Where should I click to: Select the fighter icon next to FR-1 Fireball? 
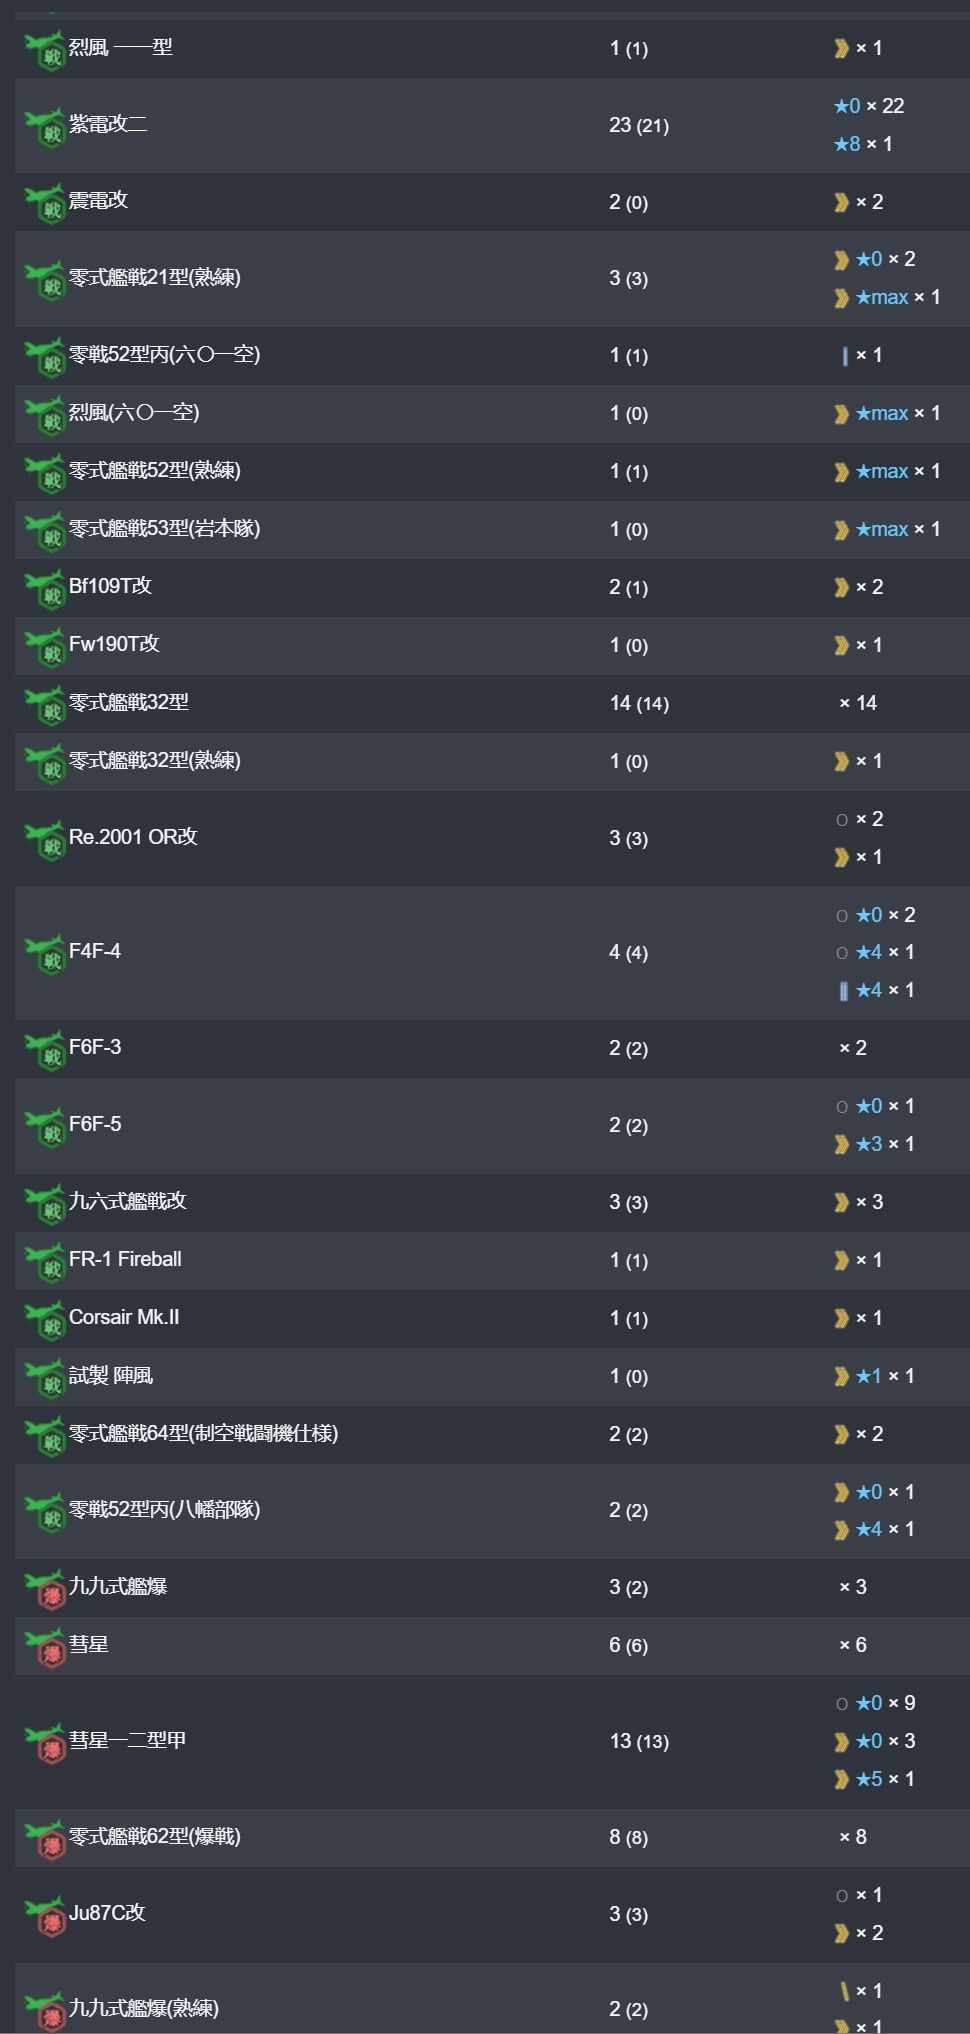pyautogui.click(x=45, y=1263)
